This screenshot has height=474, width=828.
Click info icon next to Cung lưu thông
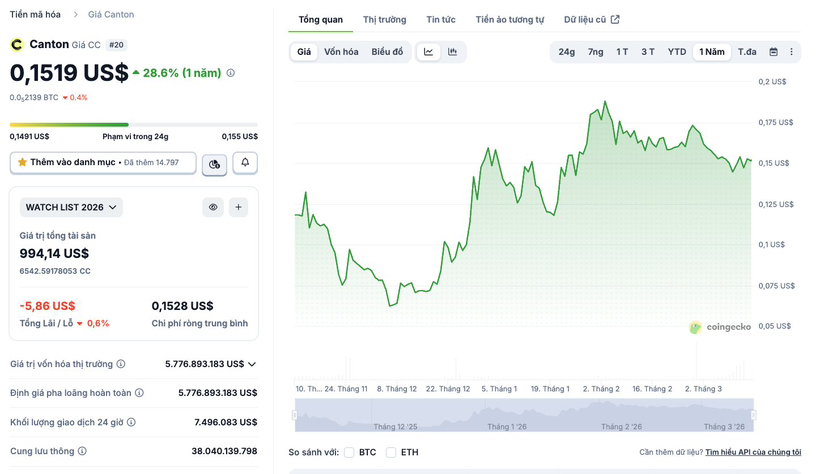click(x=82, y=451)
